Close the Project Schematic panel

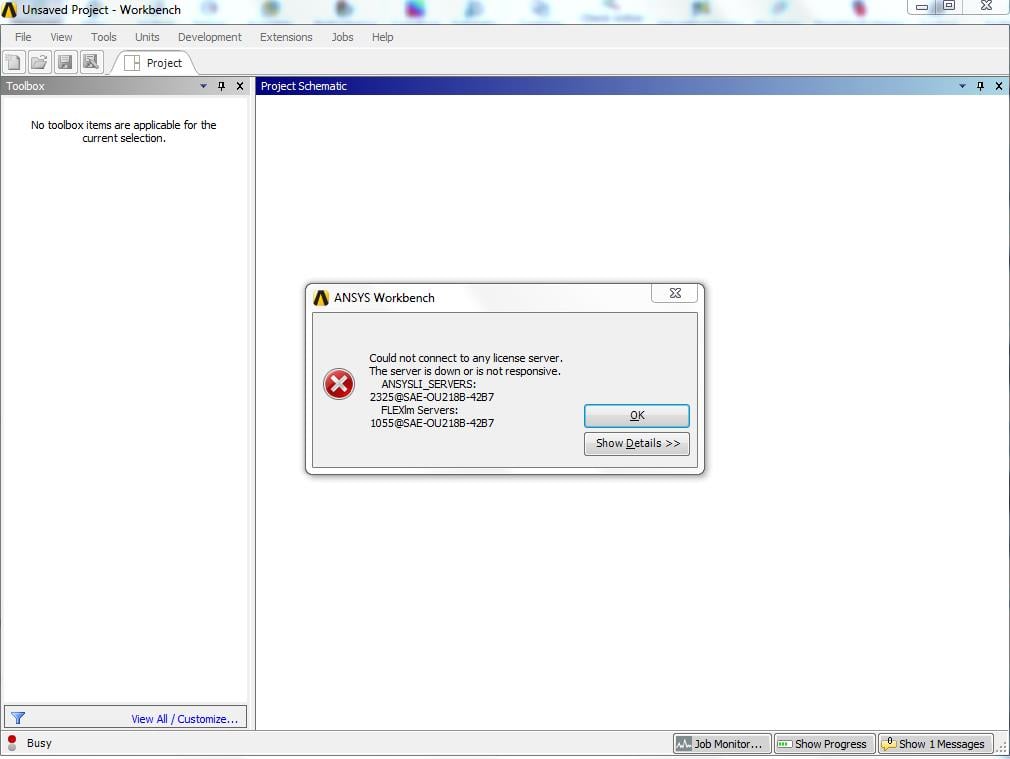(999, 86)
